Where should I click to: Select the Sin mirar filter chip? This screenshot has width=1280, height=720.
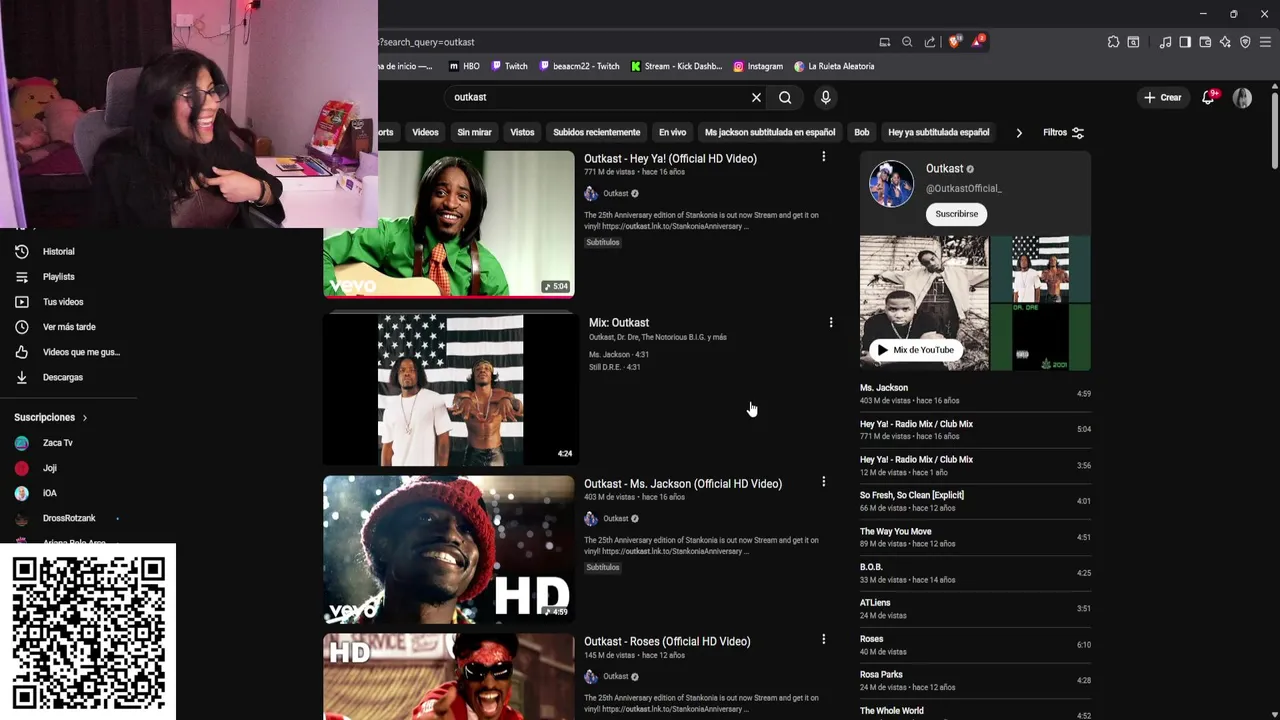[x=474, y=132]
